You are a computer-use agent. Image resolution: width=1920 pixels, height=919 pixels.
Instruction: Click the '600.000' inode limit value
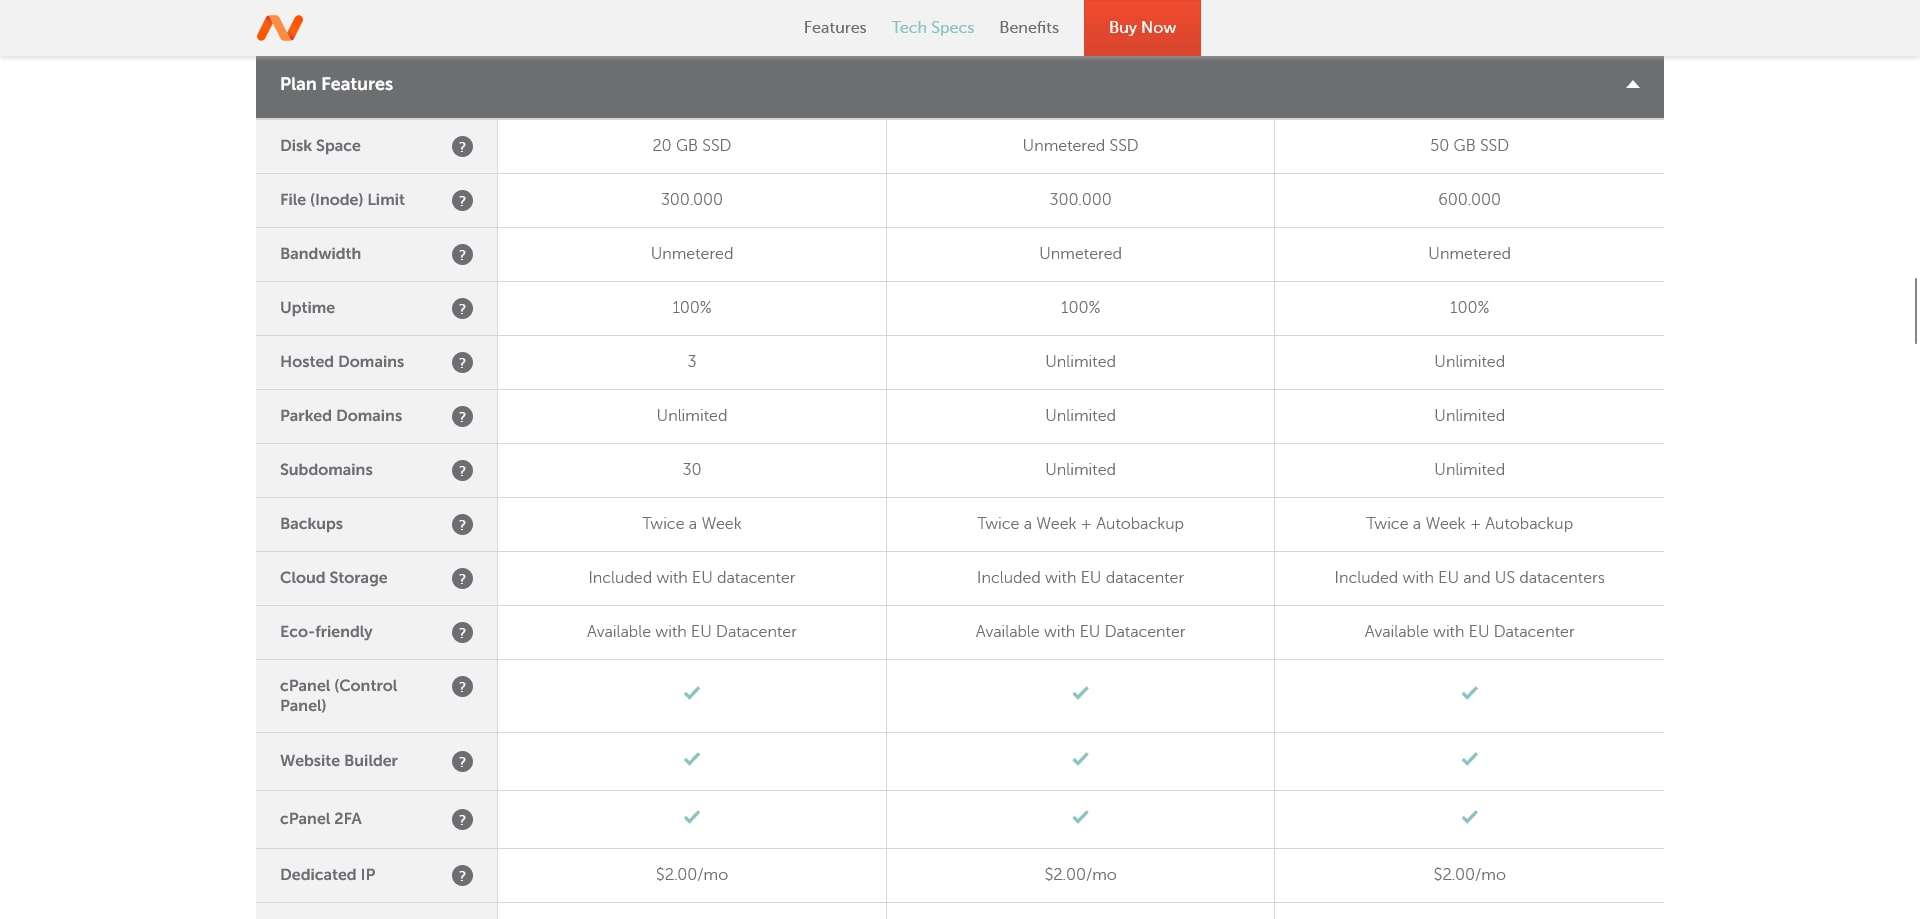[x=1469, y=199]
